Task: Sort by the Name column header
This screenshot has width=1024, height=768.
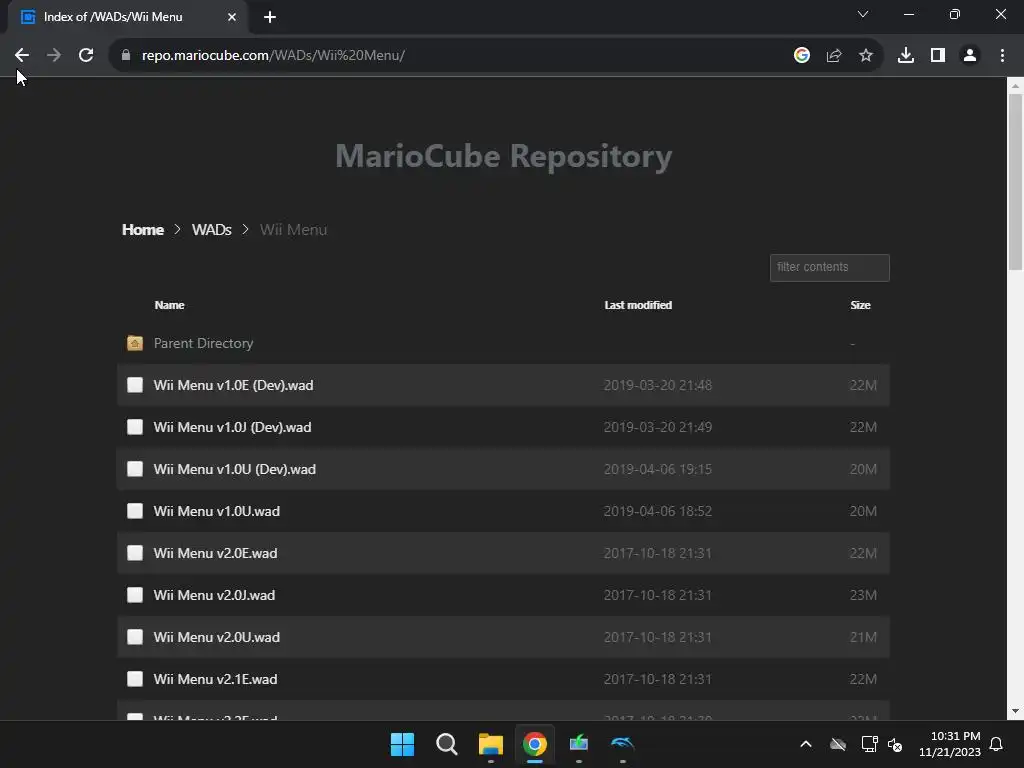Action: coord(169,305)
